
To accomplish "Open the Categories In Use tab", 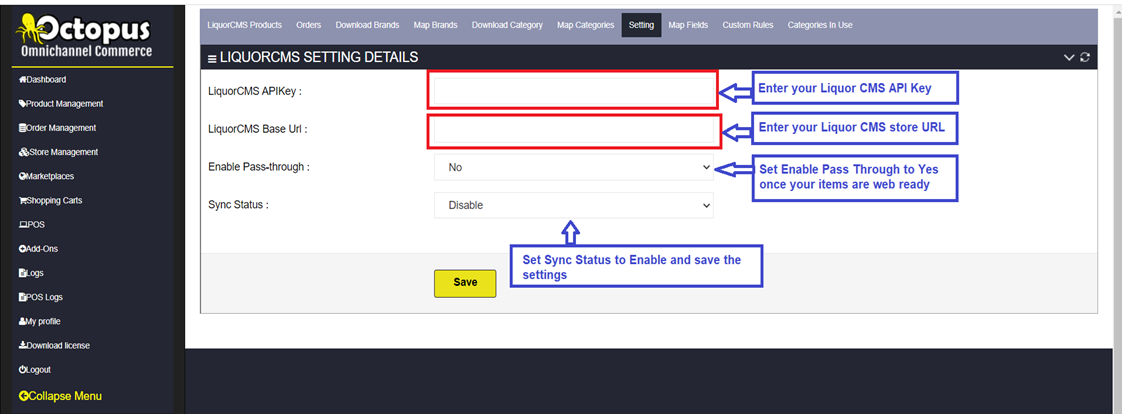I will [x=820, y=25].
